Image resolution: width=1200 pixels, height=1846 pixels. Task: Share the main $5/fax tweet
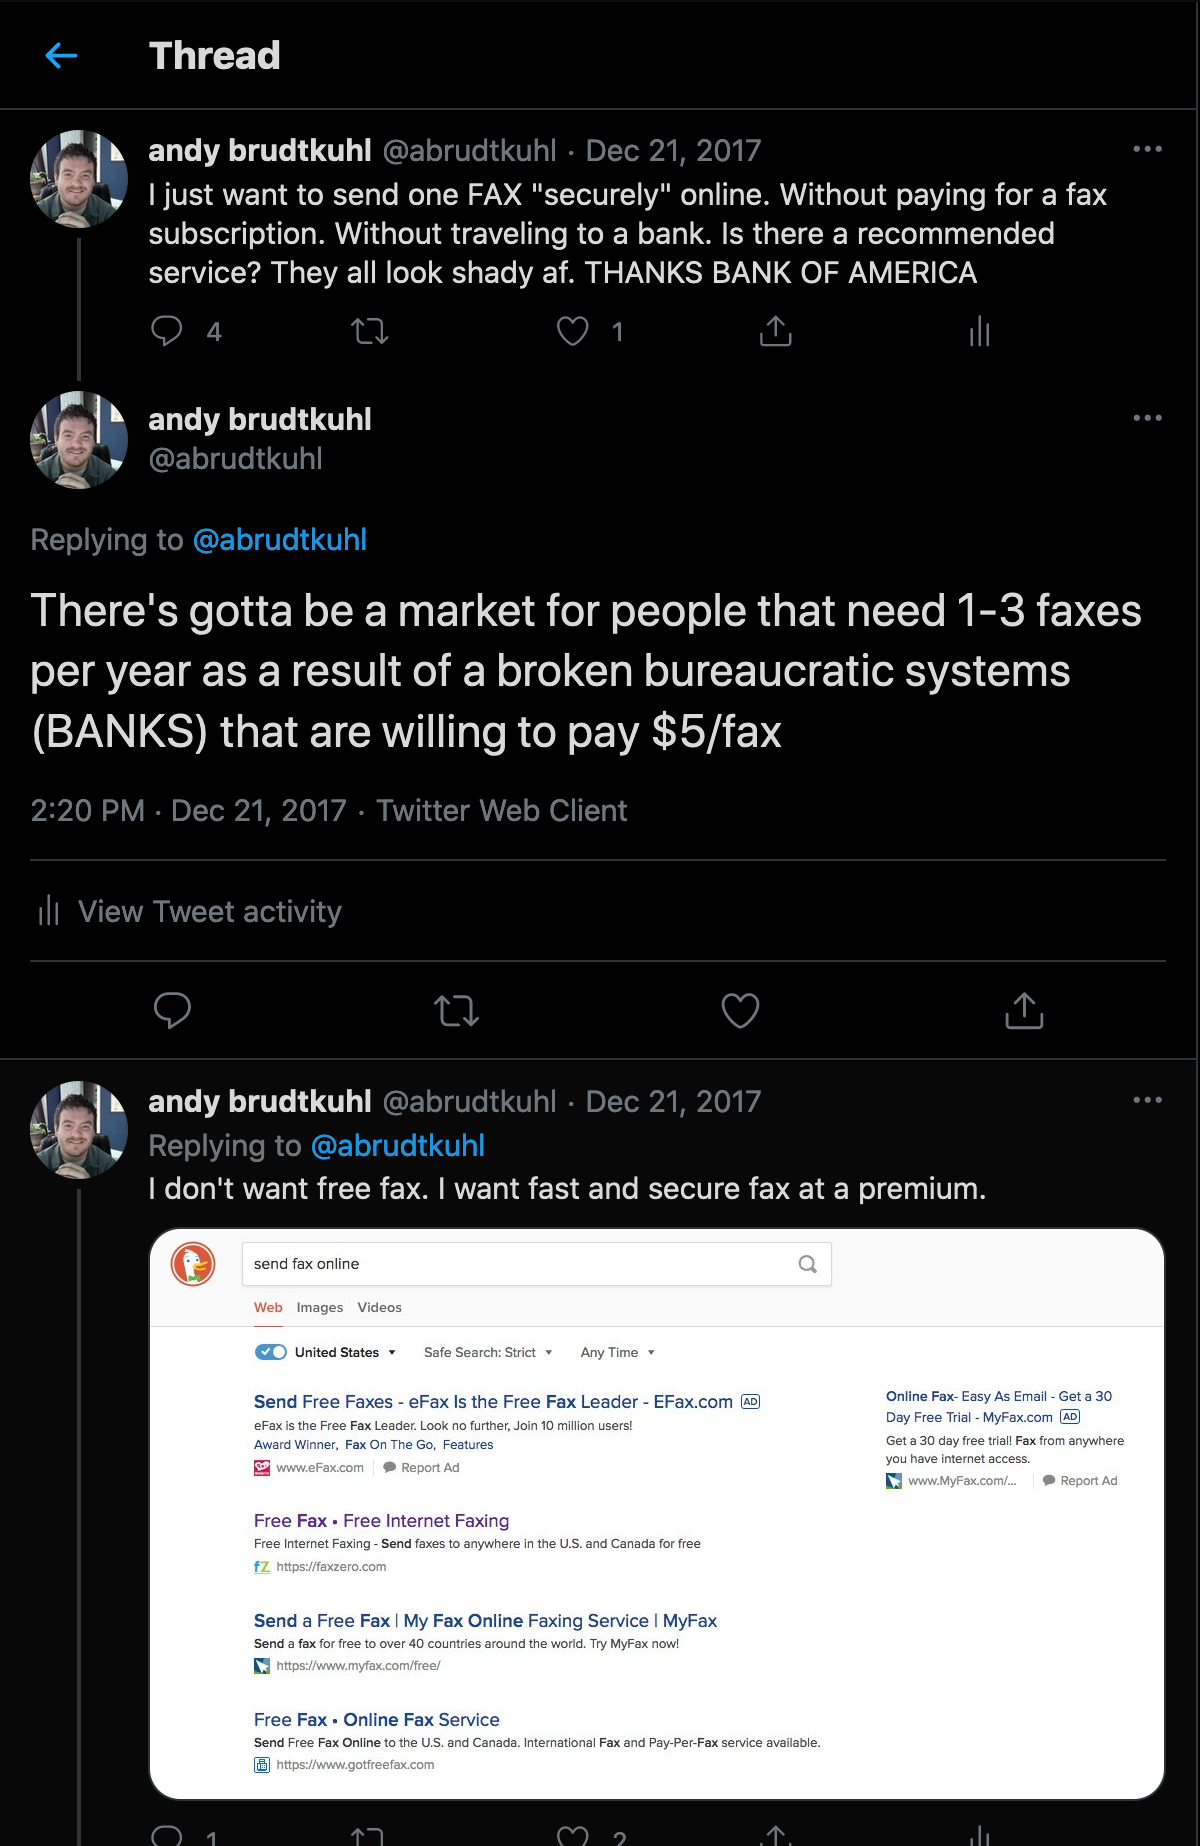1024,1010
